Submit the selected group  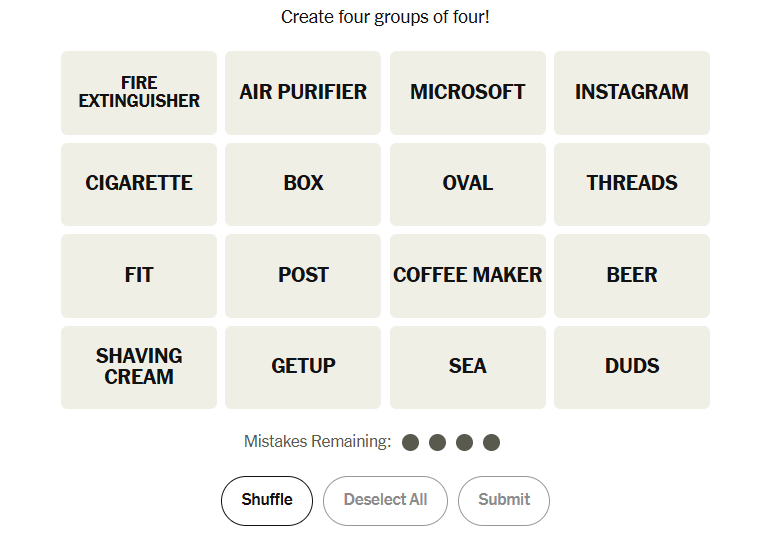point(504,500)
